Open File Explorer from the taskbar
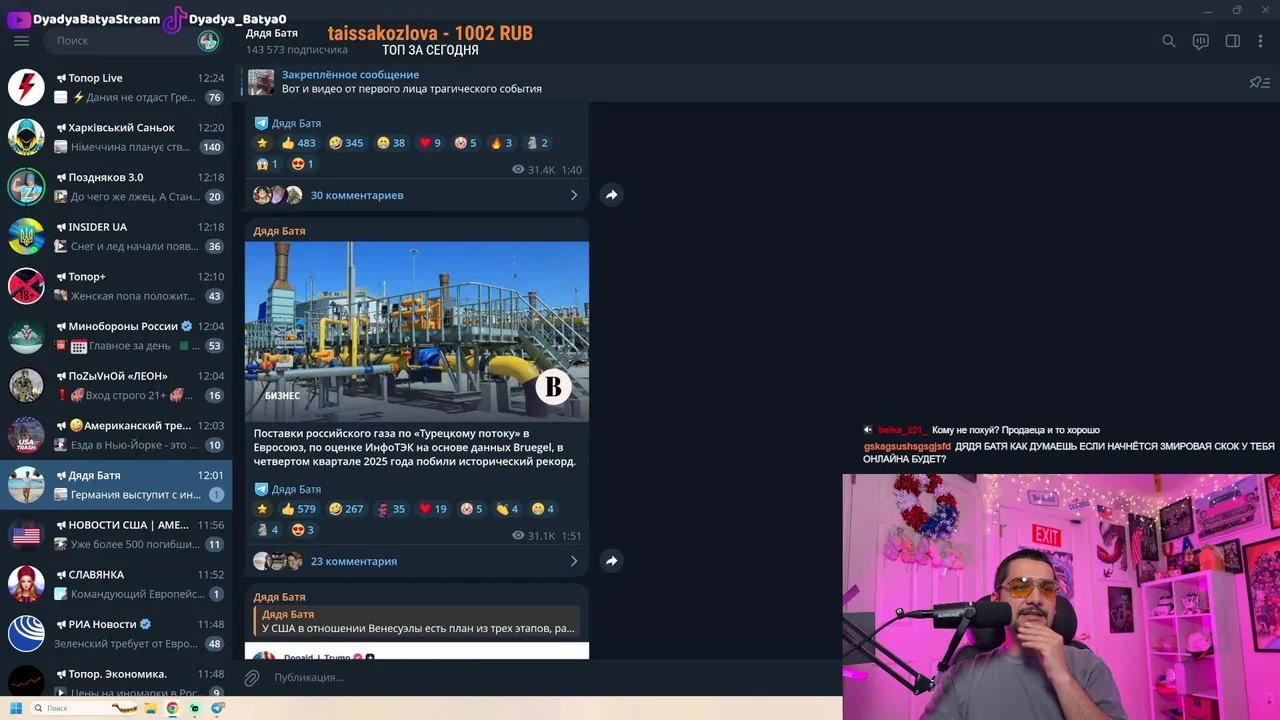1280x720 pixels. pyautogui.click(x=150, y=708)
